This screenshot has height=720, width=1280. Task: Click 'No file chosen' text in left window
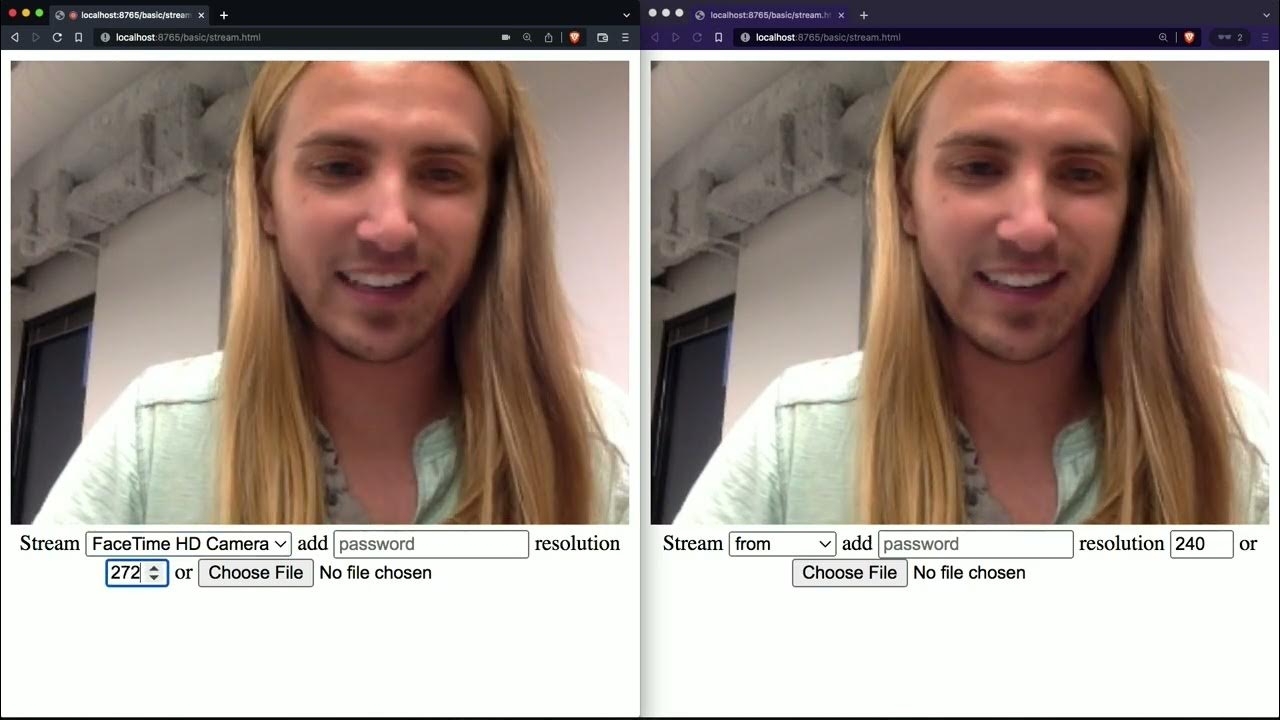tap(376, 573)
